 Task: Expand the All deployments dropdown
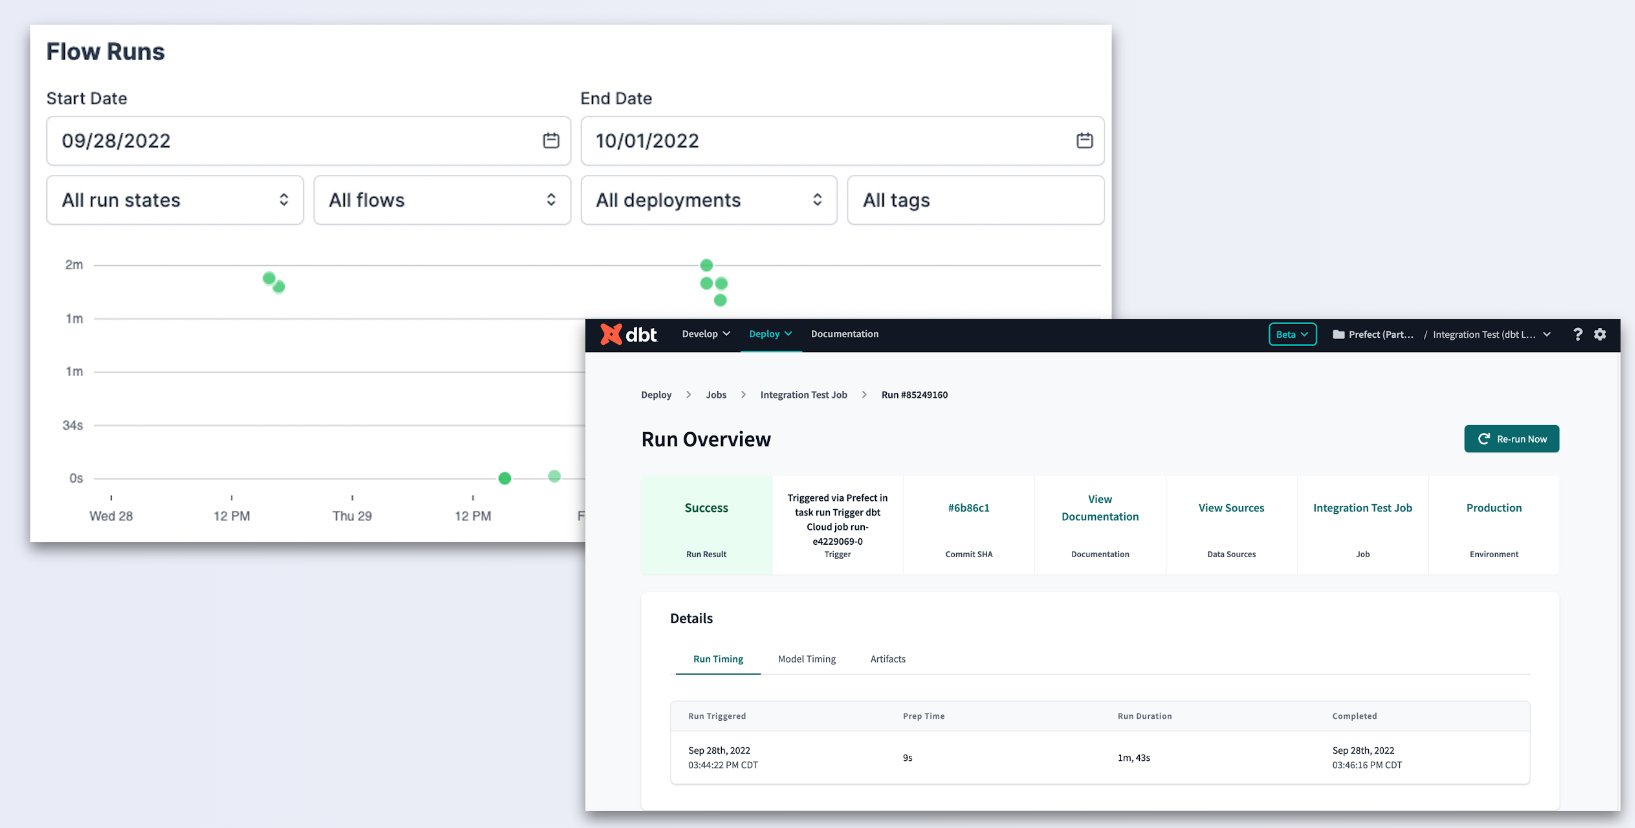coord(708,200)
